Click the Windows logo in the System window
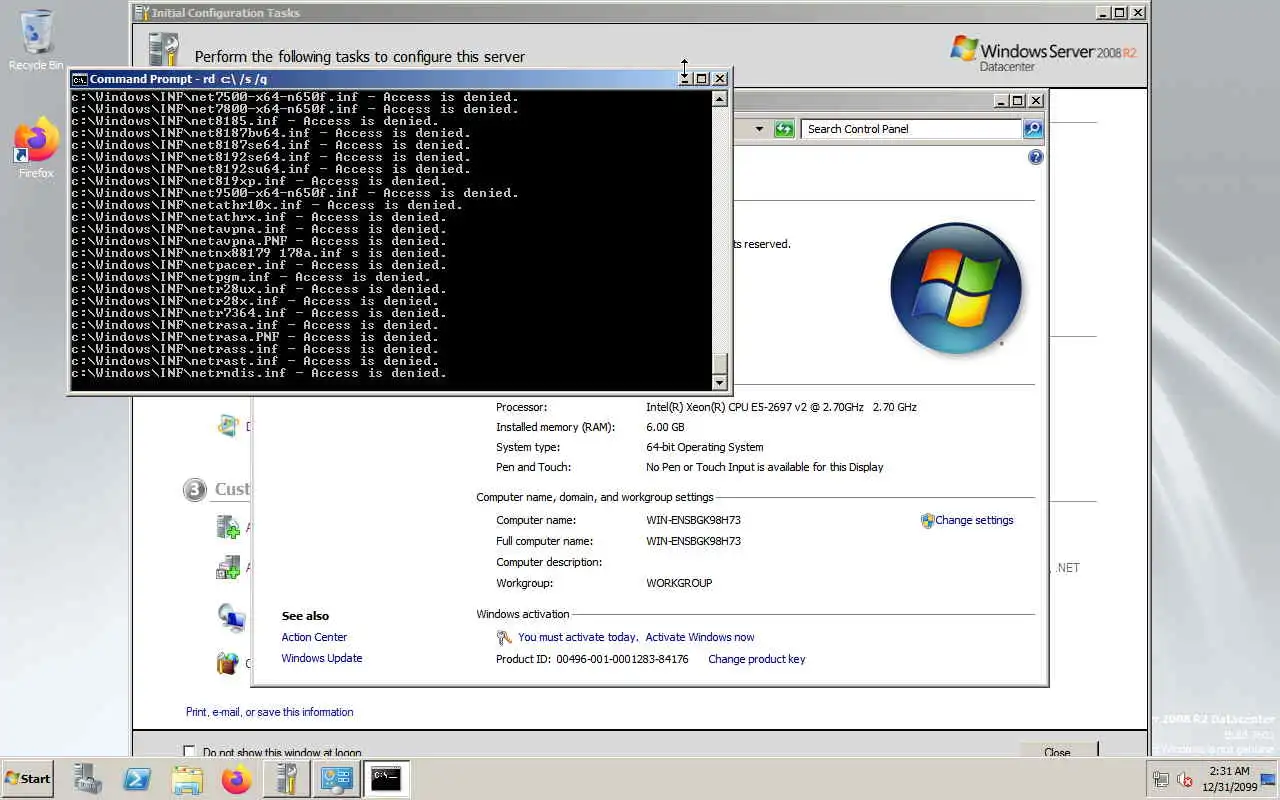The image size is (1280, 800). tap(956, 288)
